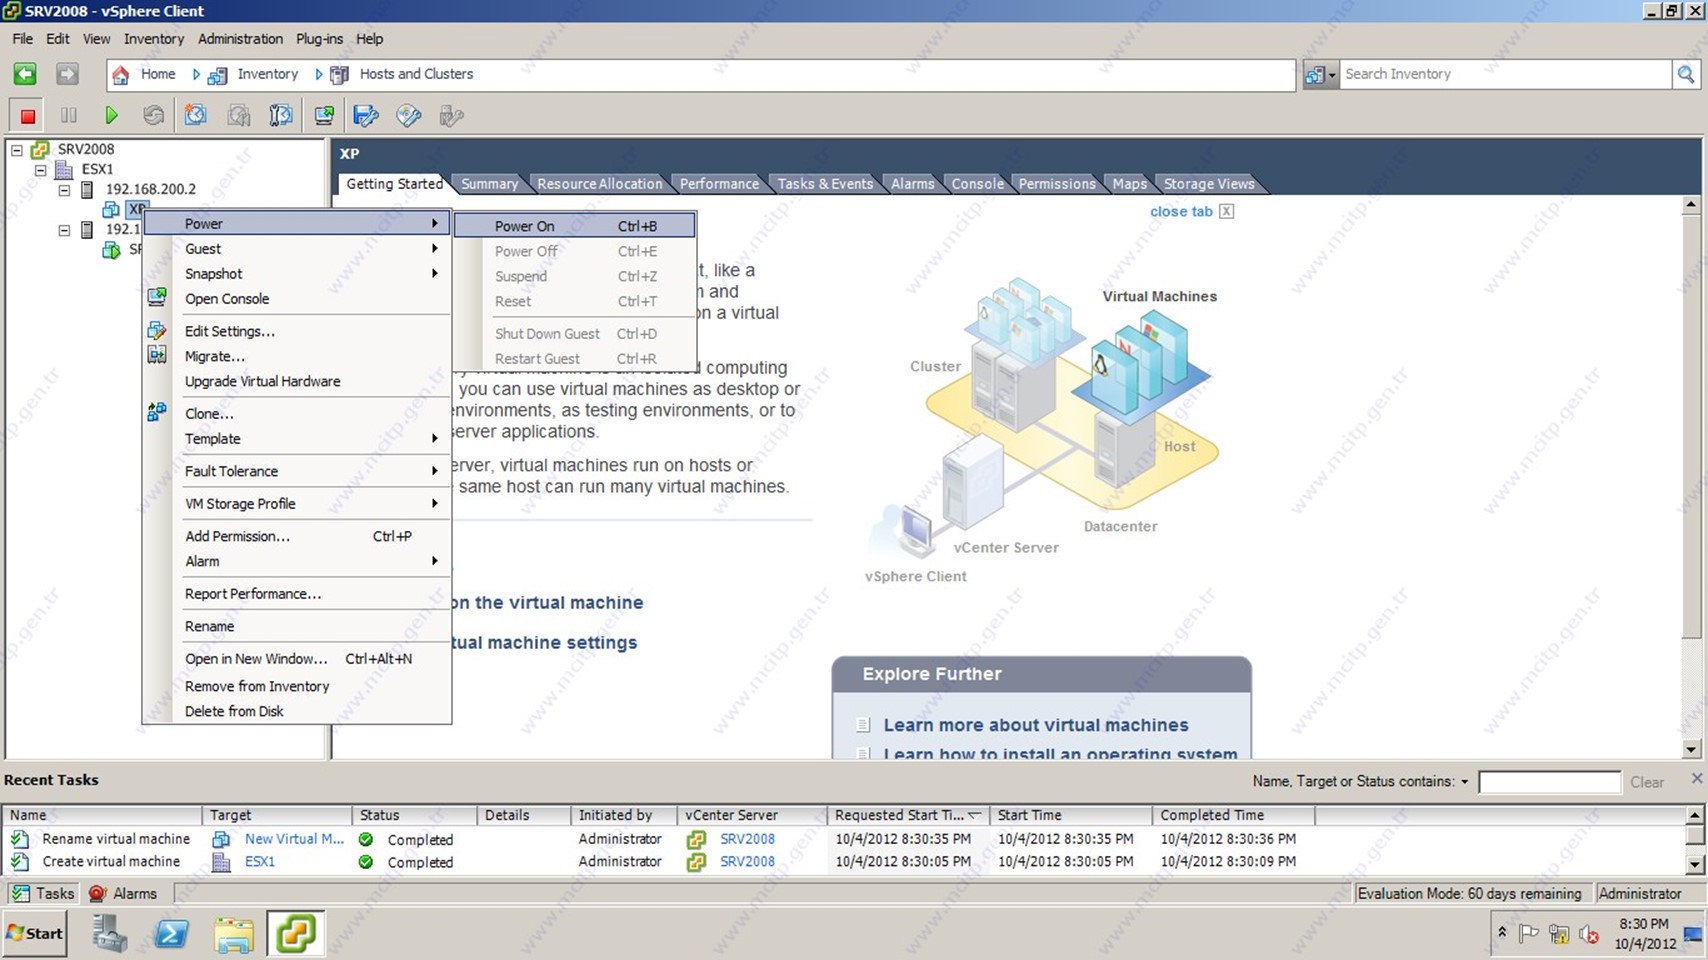This screenshot has width=1708, height=960.
Task: Click New Virtual M... target link
Action: pos(294,839)
